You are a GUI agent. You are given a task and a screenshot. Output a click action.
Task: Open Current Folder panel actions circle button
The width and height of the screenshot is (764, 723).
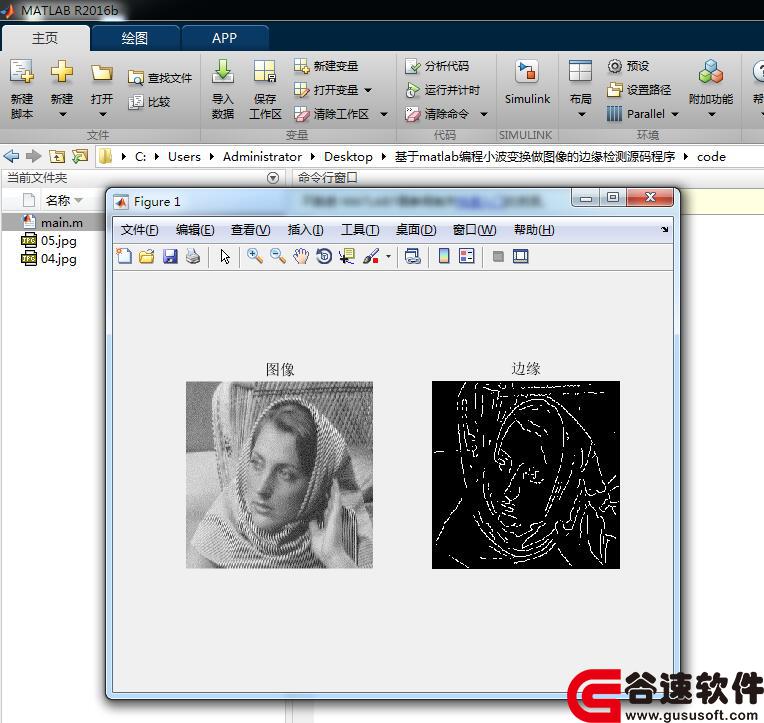coord(273,178)
